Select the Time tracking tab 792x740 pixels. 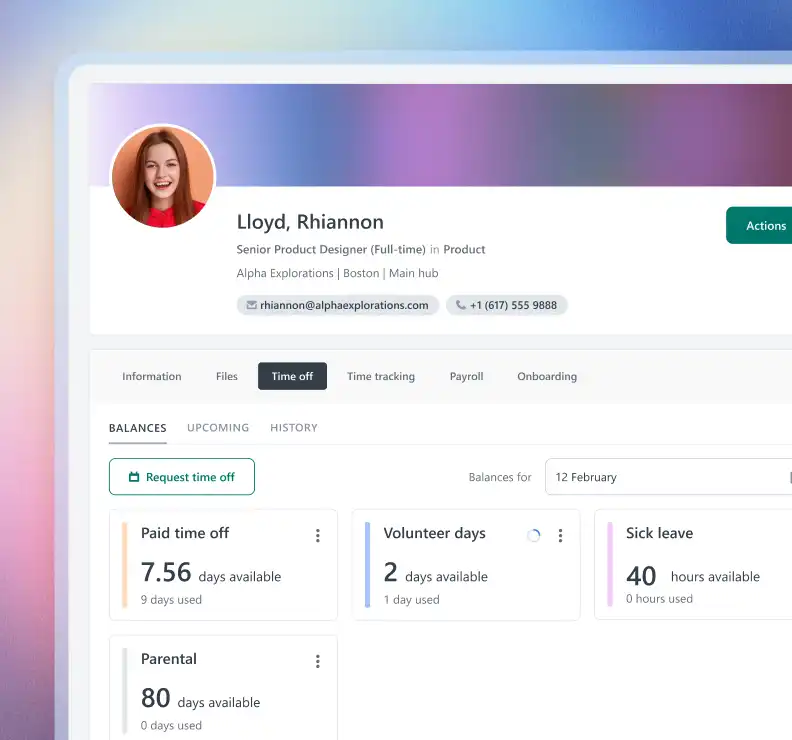381,376
